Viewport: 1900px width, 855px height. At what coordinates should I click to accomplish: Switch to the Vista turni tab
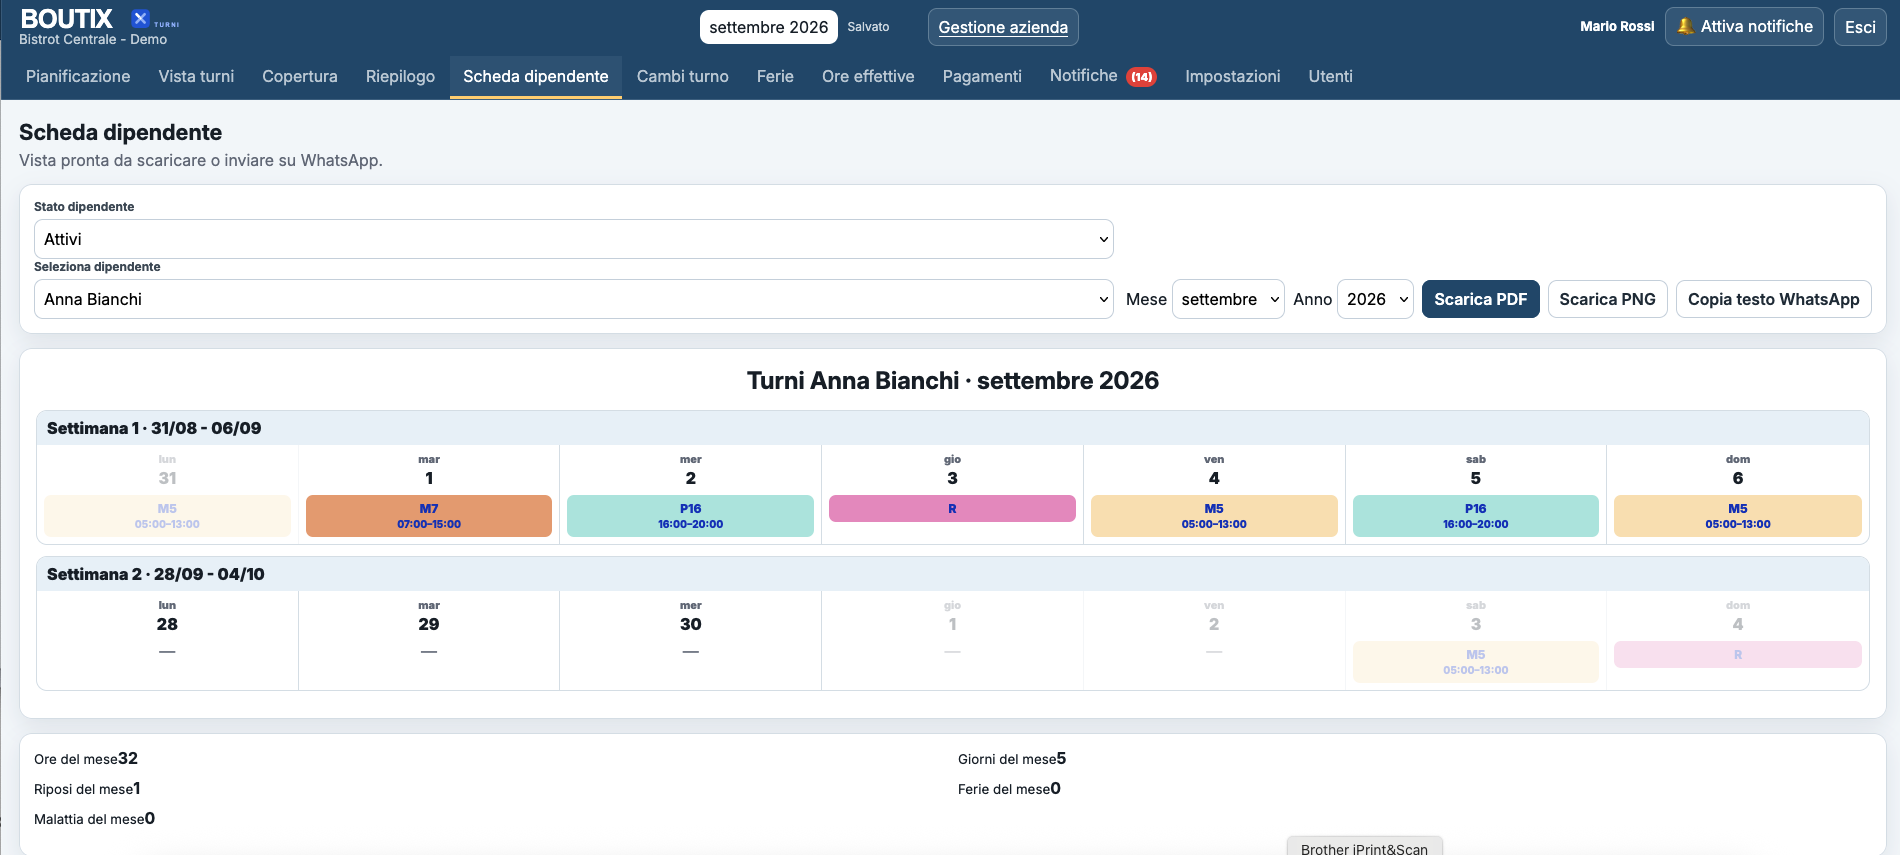[x=196, y=76]
